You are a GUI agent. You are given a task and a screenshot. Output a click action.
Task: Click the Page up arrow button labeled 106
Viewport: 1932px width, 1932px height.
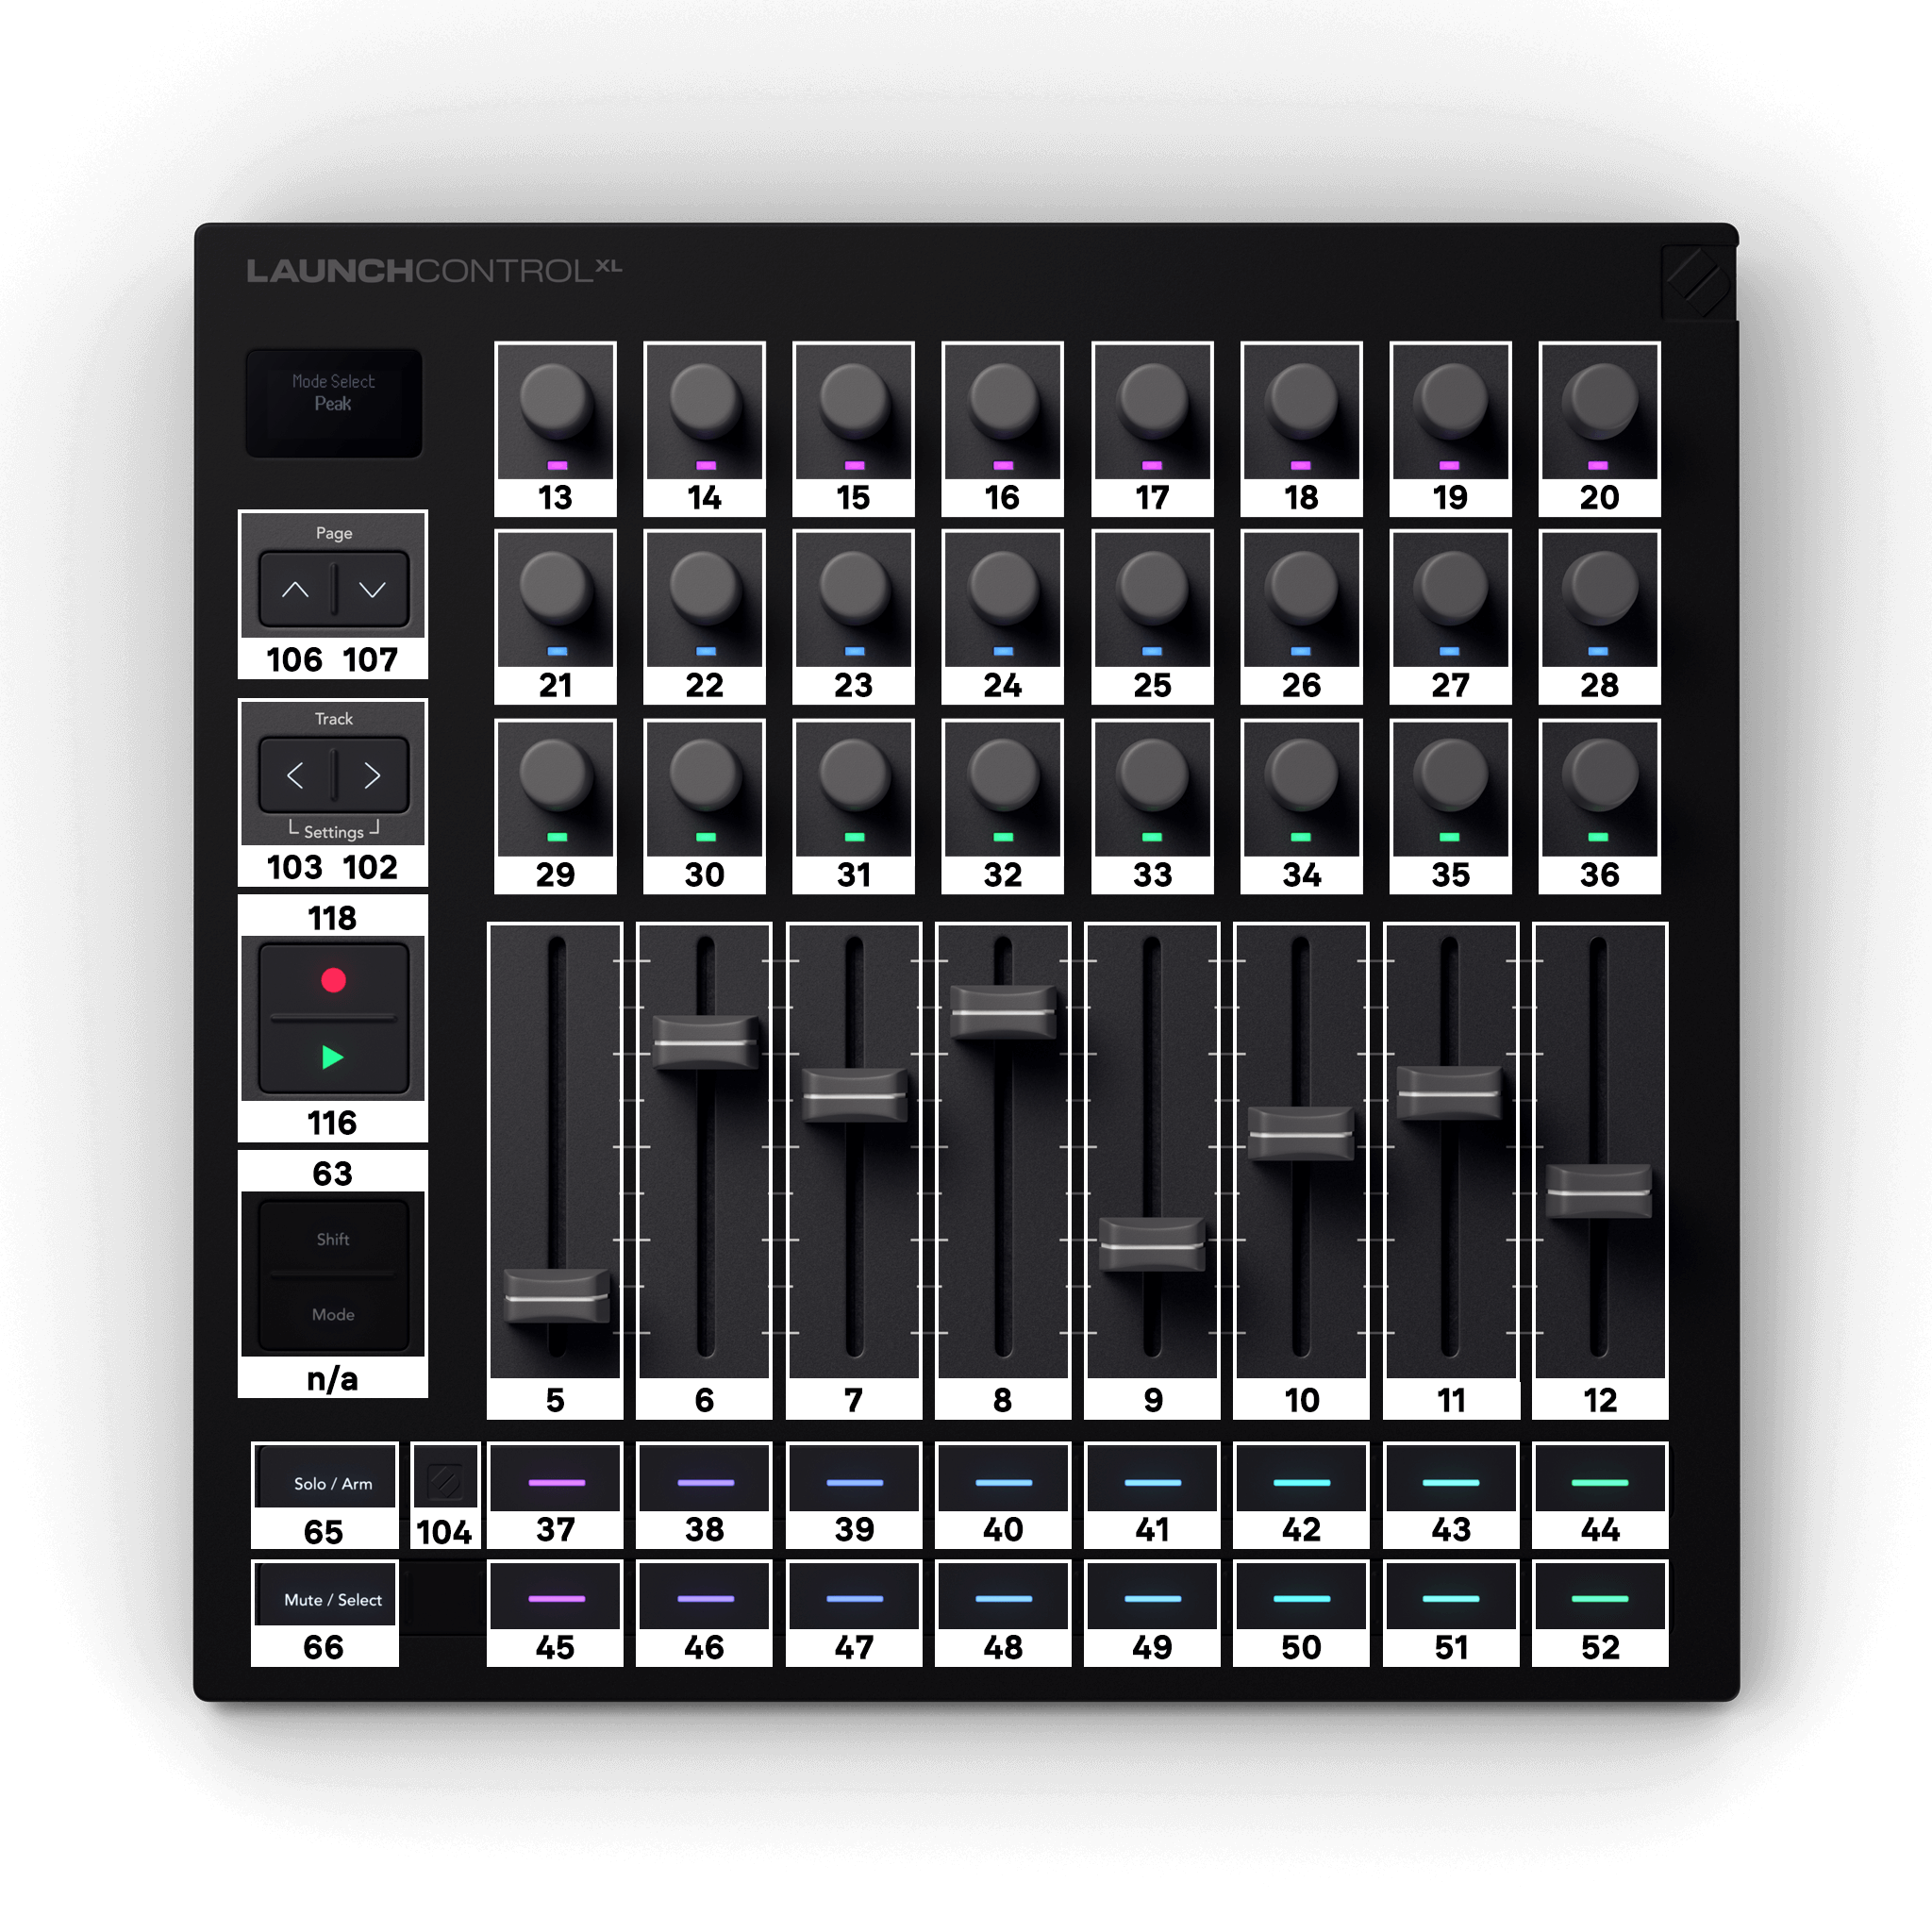coord(295,590)
